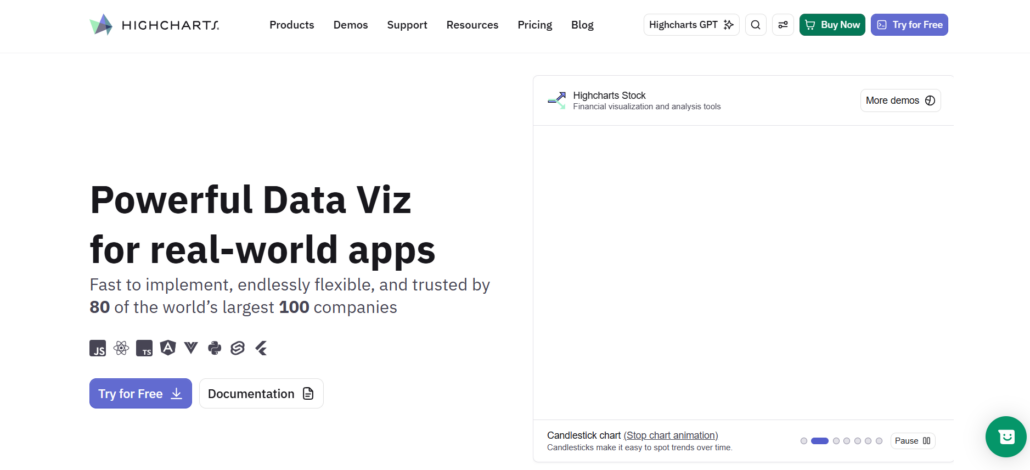Click the Stop chart animation link
The image size is (1030, 470).
point(671,435)
